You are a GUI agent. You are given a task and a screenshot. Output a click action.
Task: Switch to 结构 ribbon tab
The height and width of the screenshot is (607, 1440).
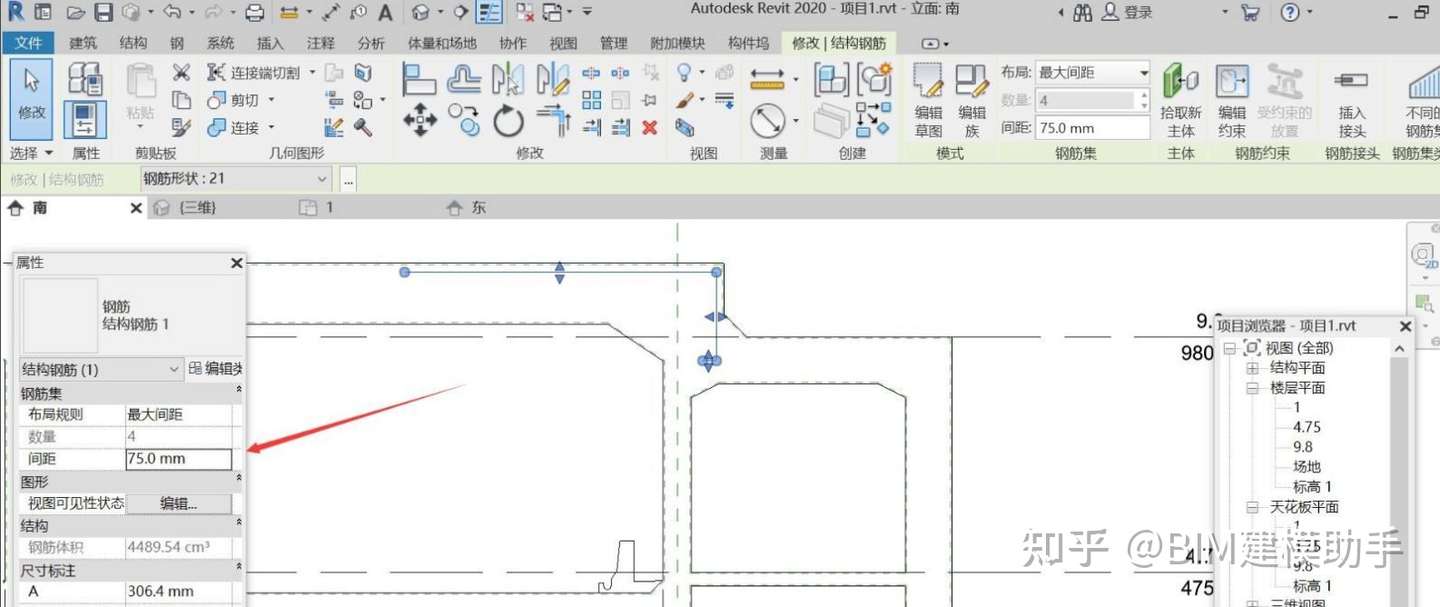tap(133, 43)
